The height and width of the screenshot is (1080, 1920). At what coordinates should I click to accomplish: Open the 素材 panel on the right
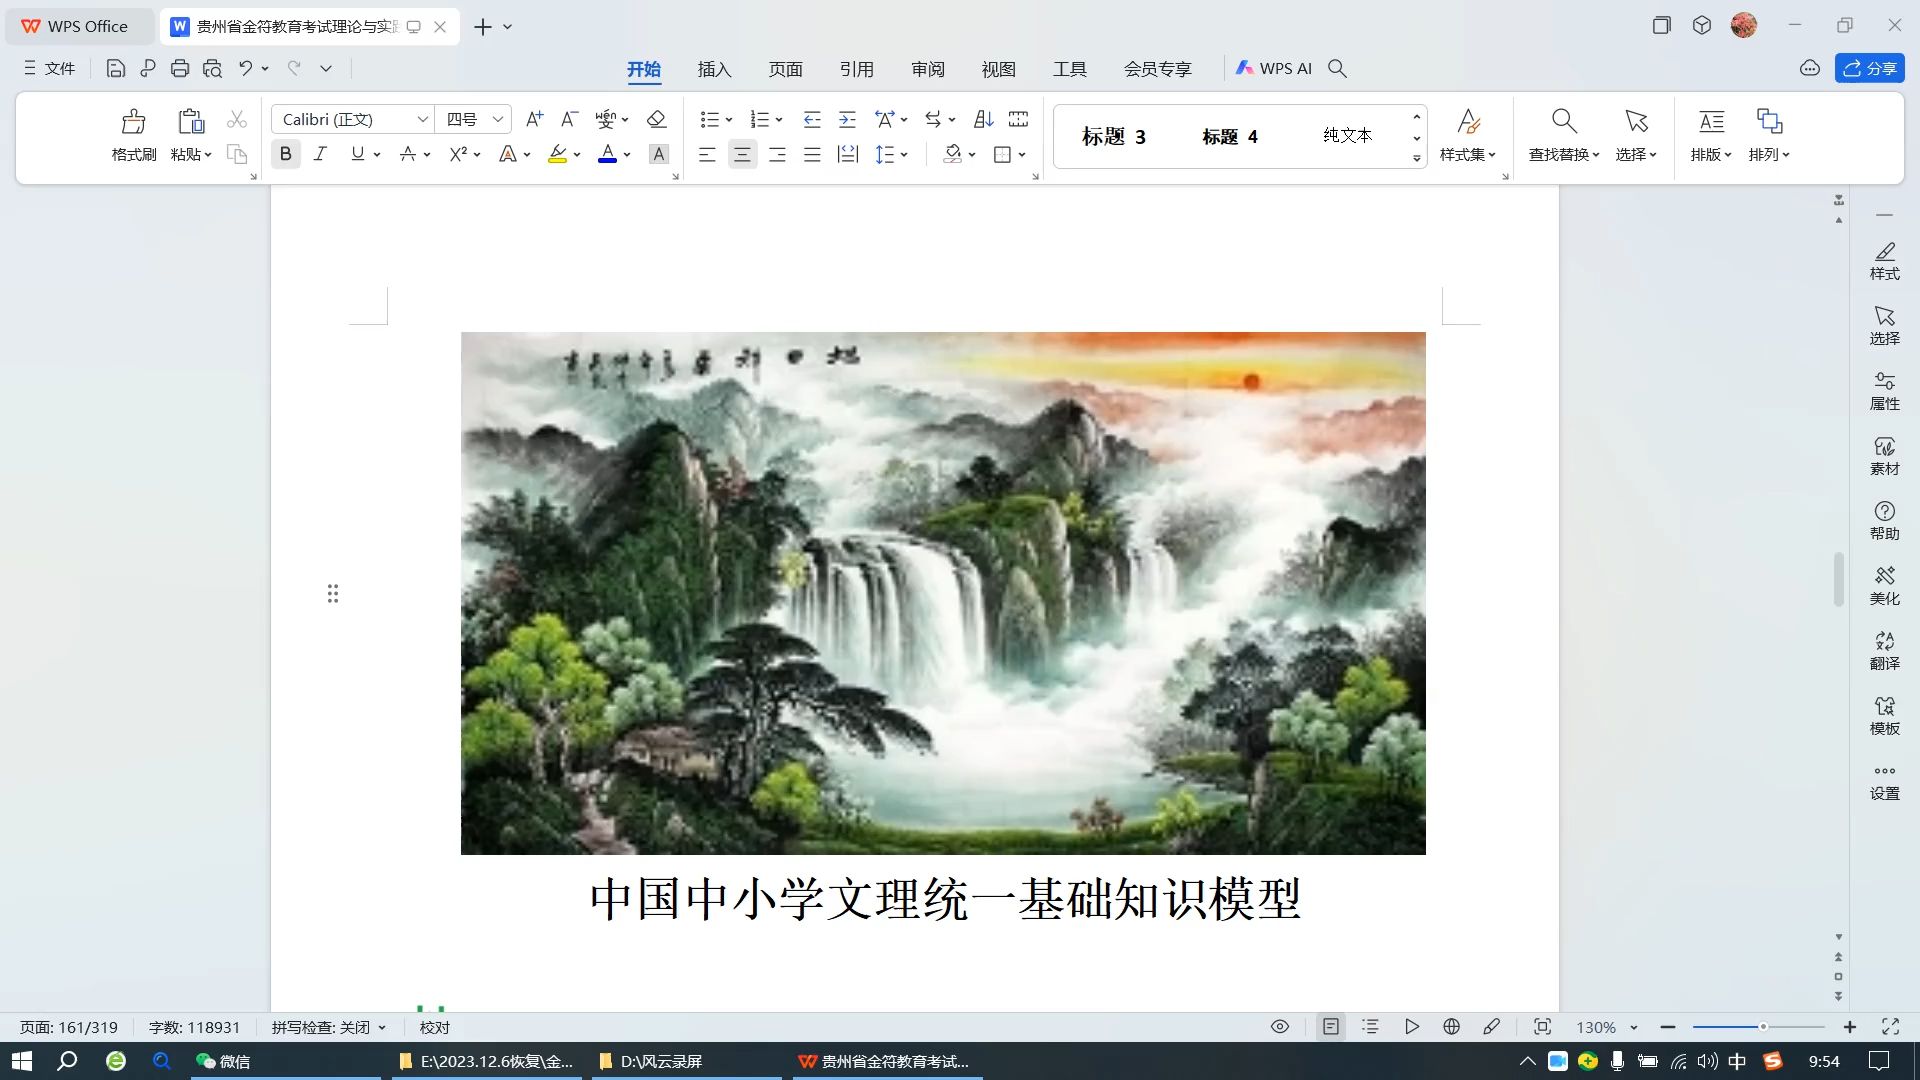1884,456
